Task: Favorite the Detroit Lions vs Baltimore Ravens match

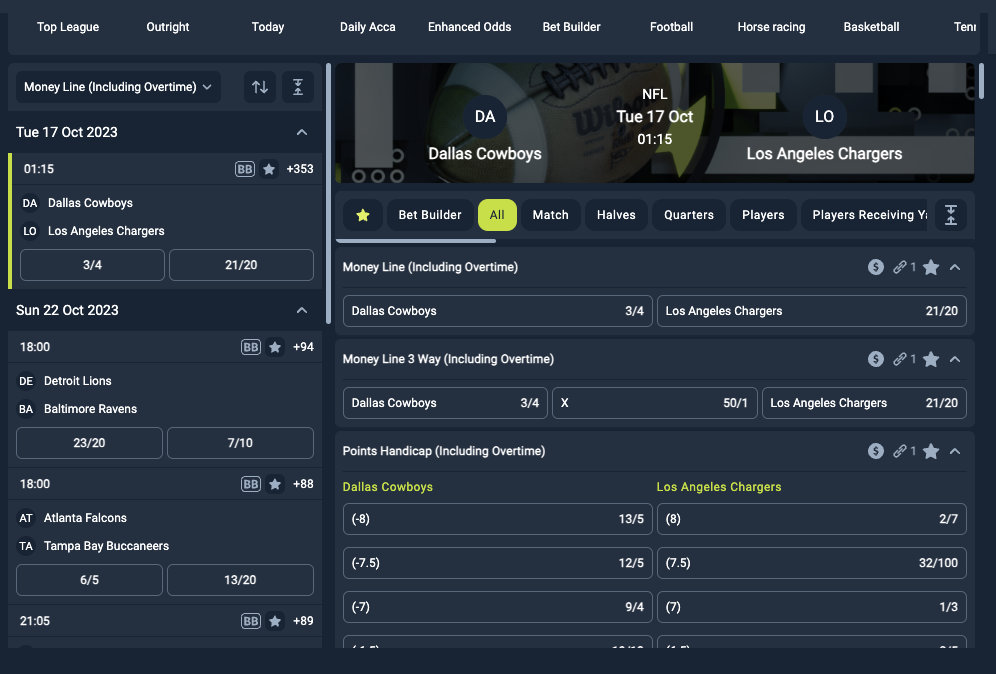Action: click(x=275, y=347)
